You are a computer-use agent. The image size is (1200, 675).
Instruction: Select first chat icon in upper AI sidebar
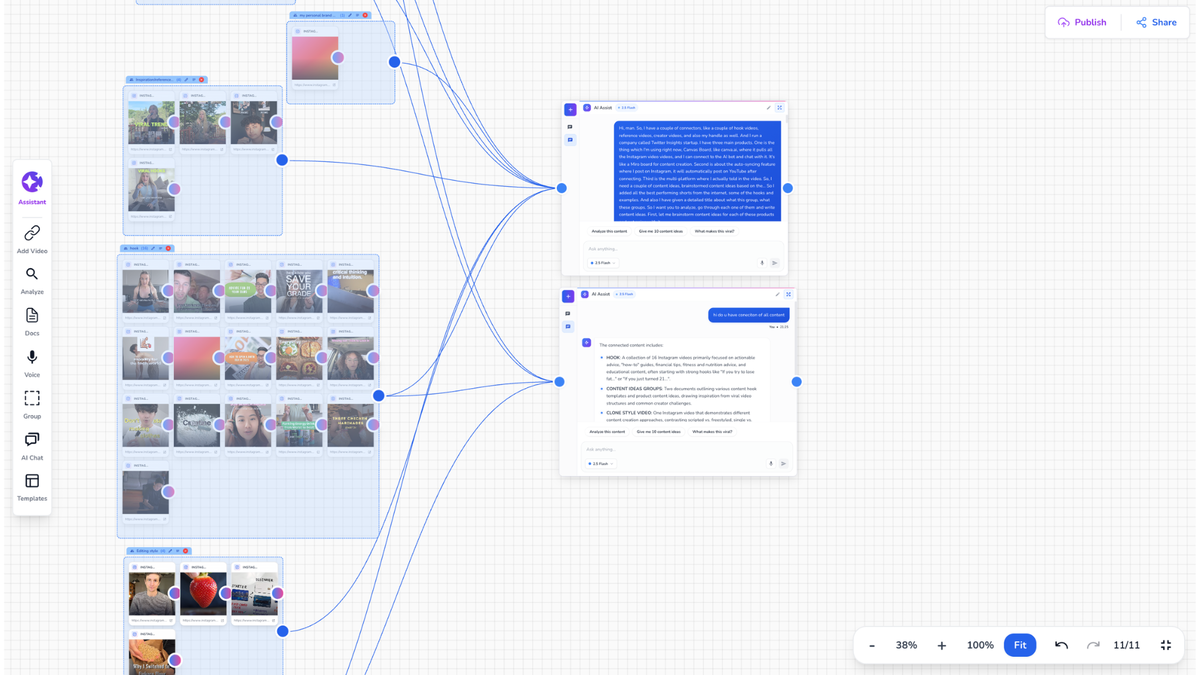(570, 127)
